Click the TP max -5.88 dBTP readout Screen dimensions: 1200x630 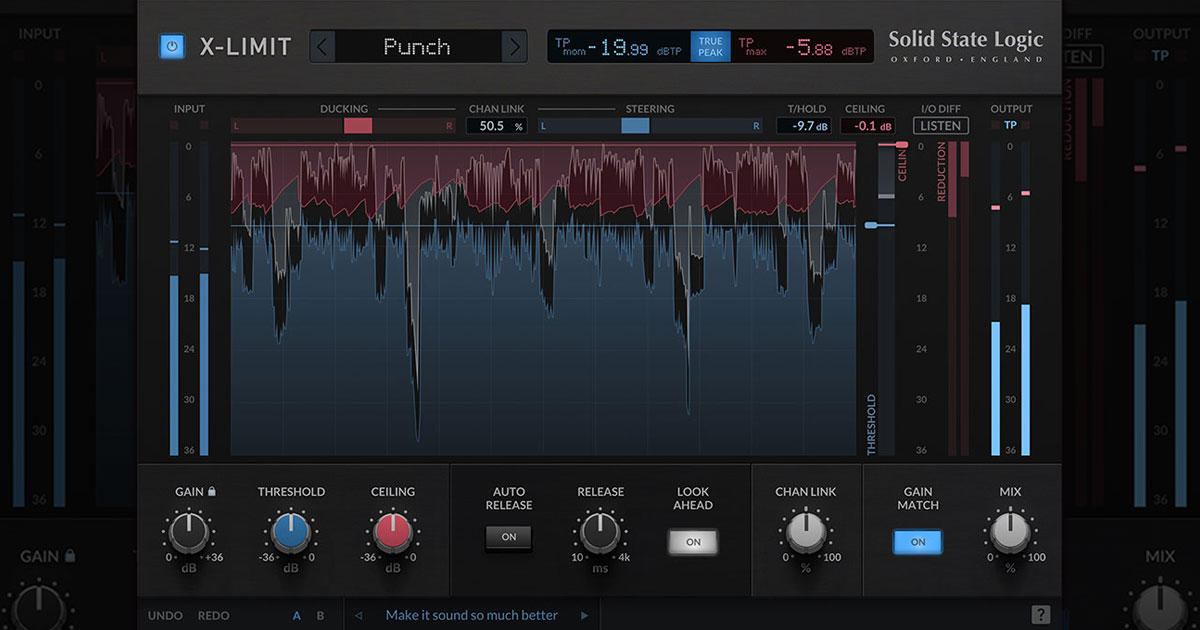803,47
